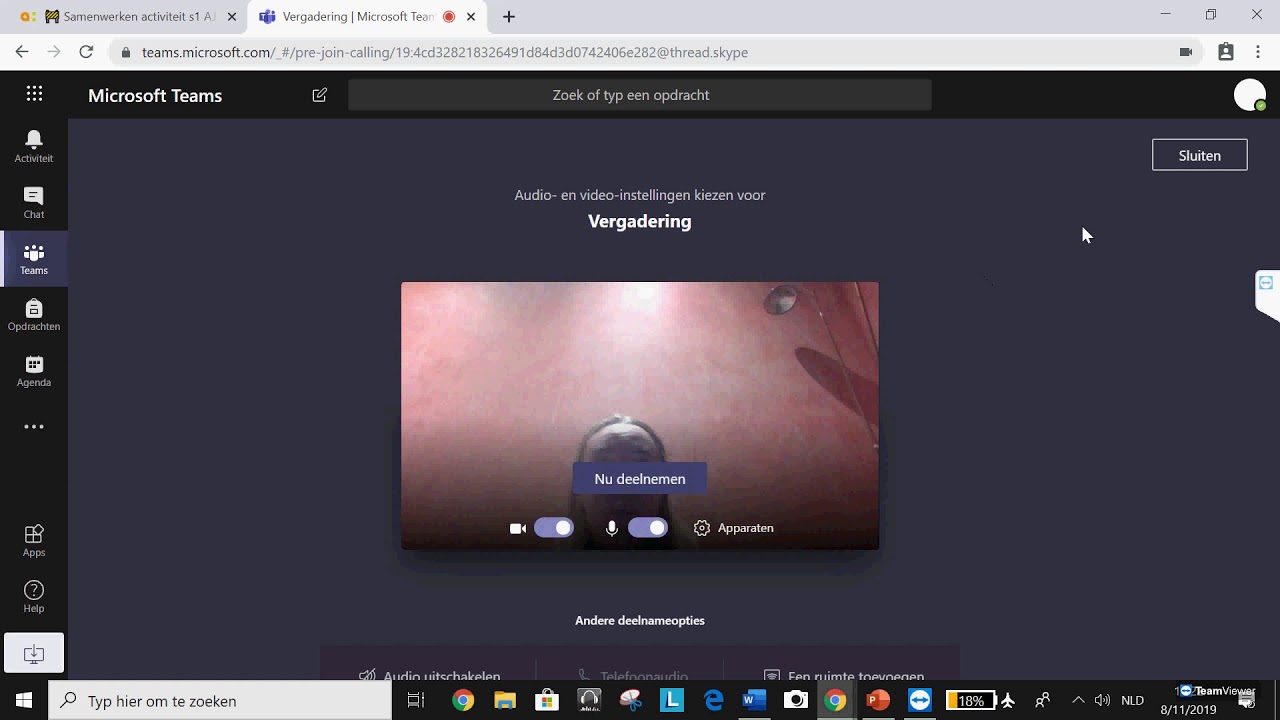1280x720 pixels.
Task: Show hidden system tray icons
Action: click(x=1078, y=701)
